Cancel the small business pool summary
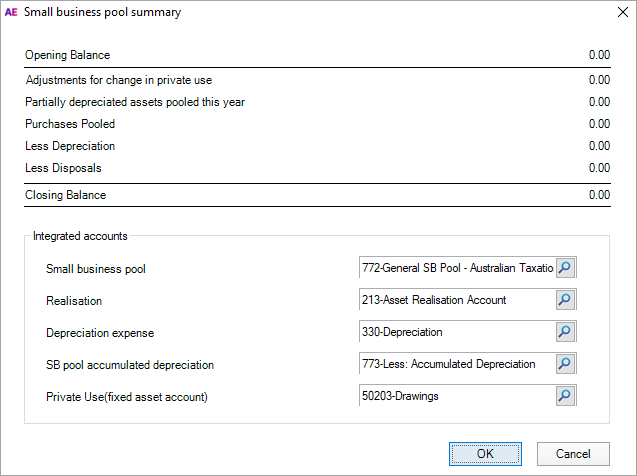The height and width of the screenshot is (476, 637). point(573,454)
